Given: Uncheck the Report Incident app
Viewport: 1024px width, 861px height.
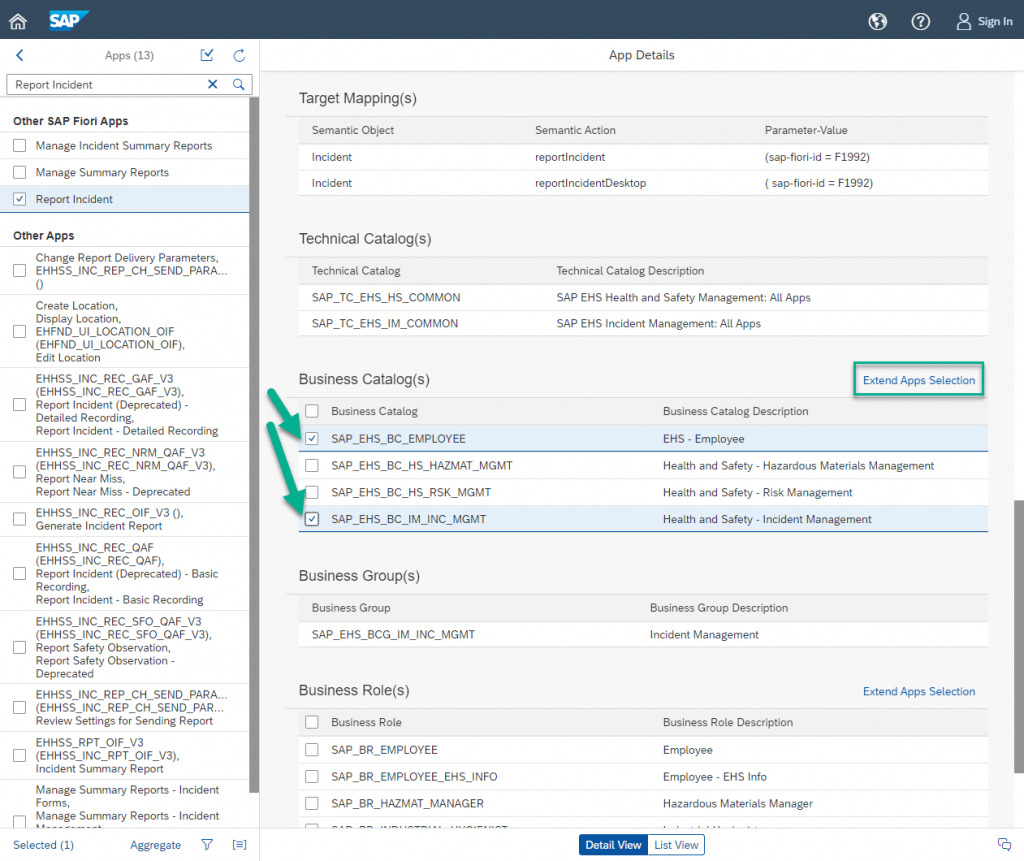Looking at the screenshot, I should point(20,199).
